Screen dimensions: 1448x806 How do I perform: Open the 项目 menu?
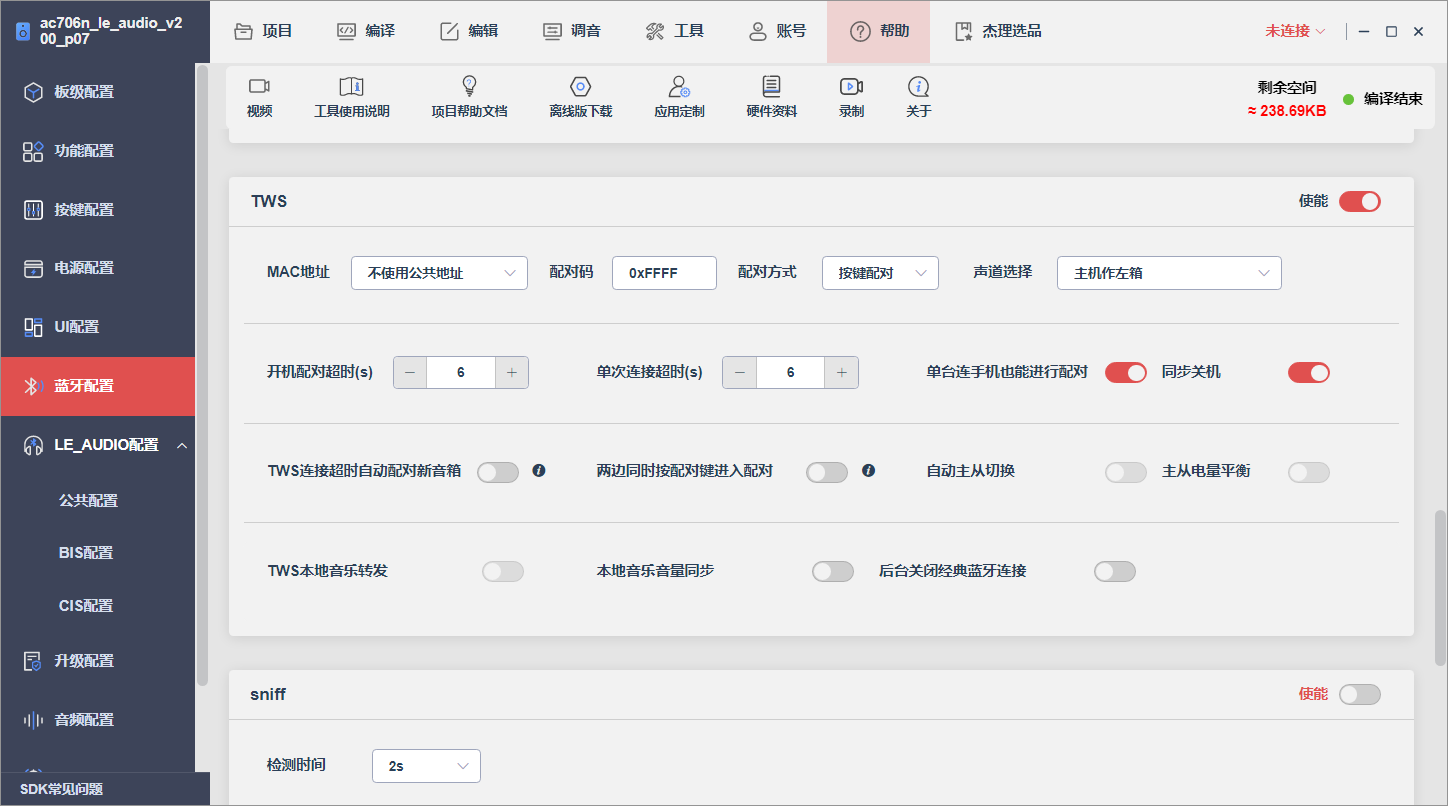point(263,31)
